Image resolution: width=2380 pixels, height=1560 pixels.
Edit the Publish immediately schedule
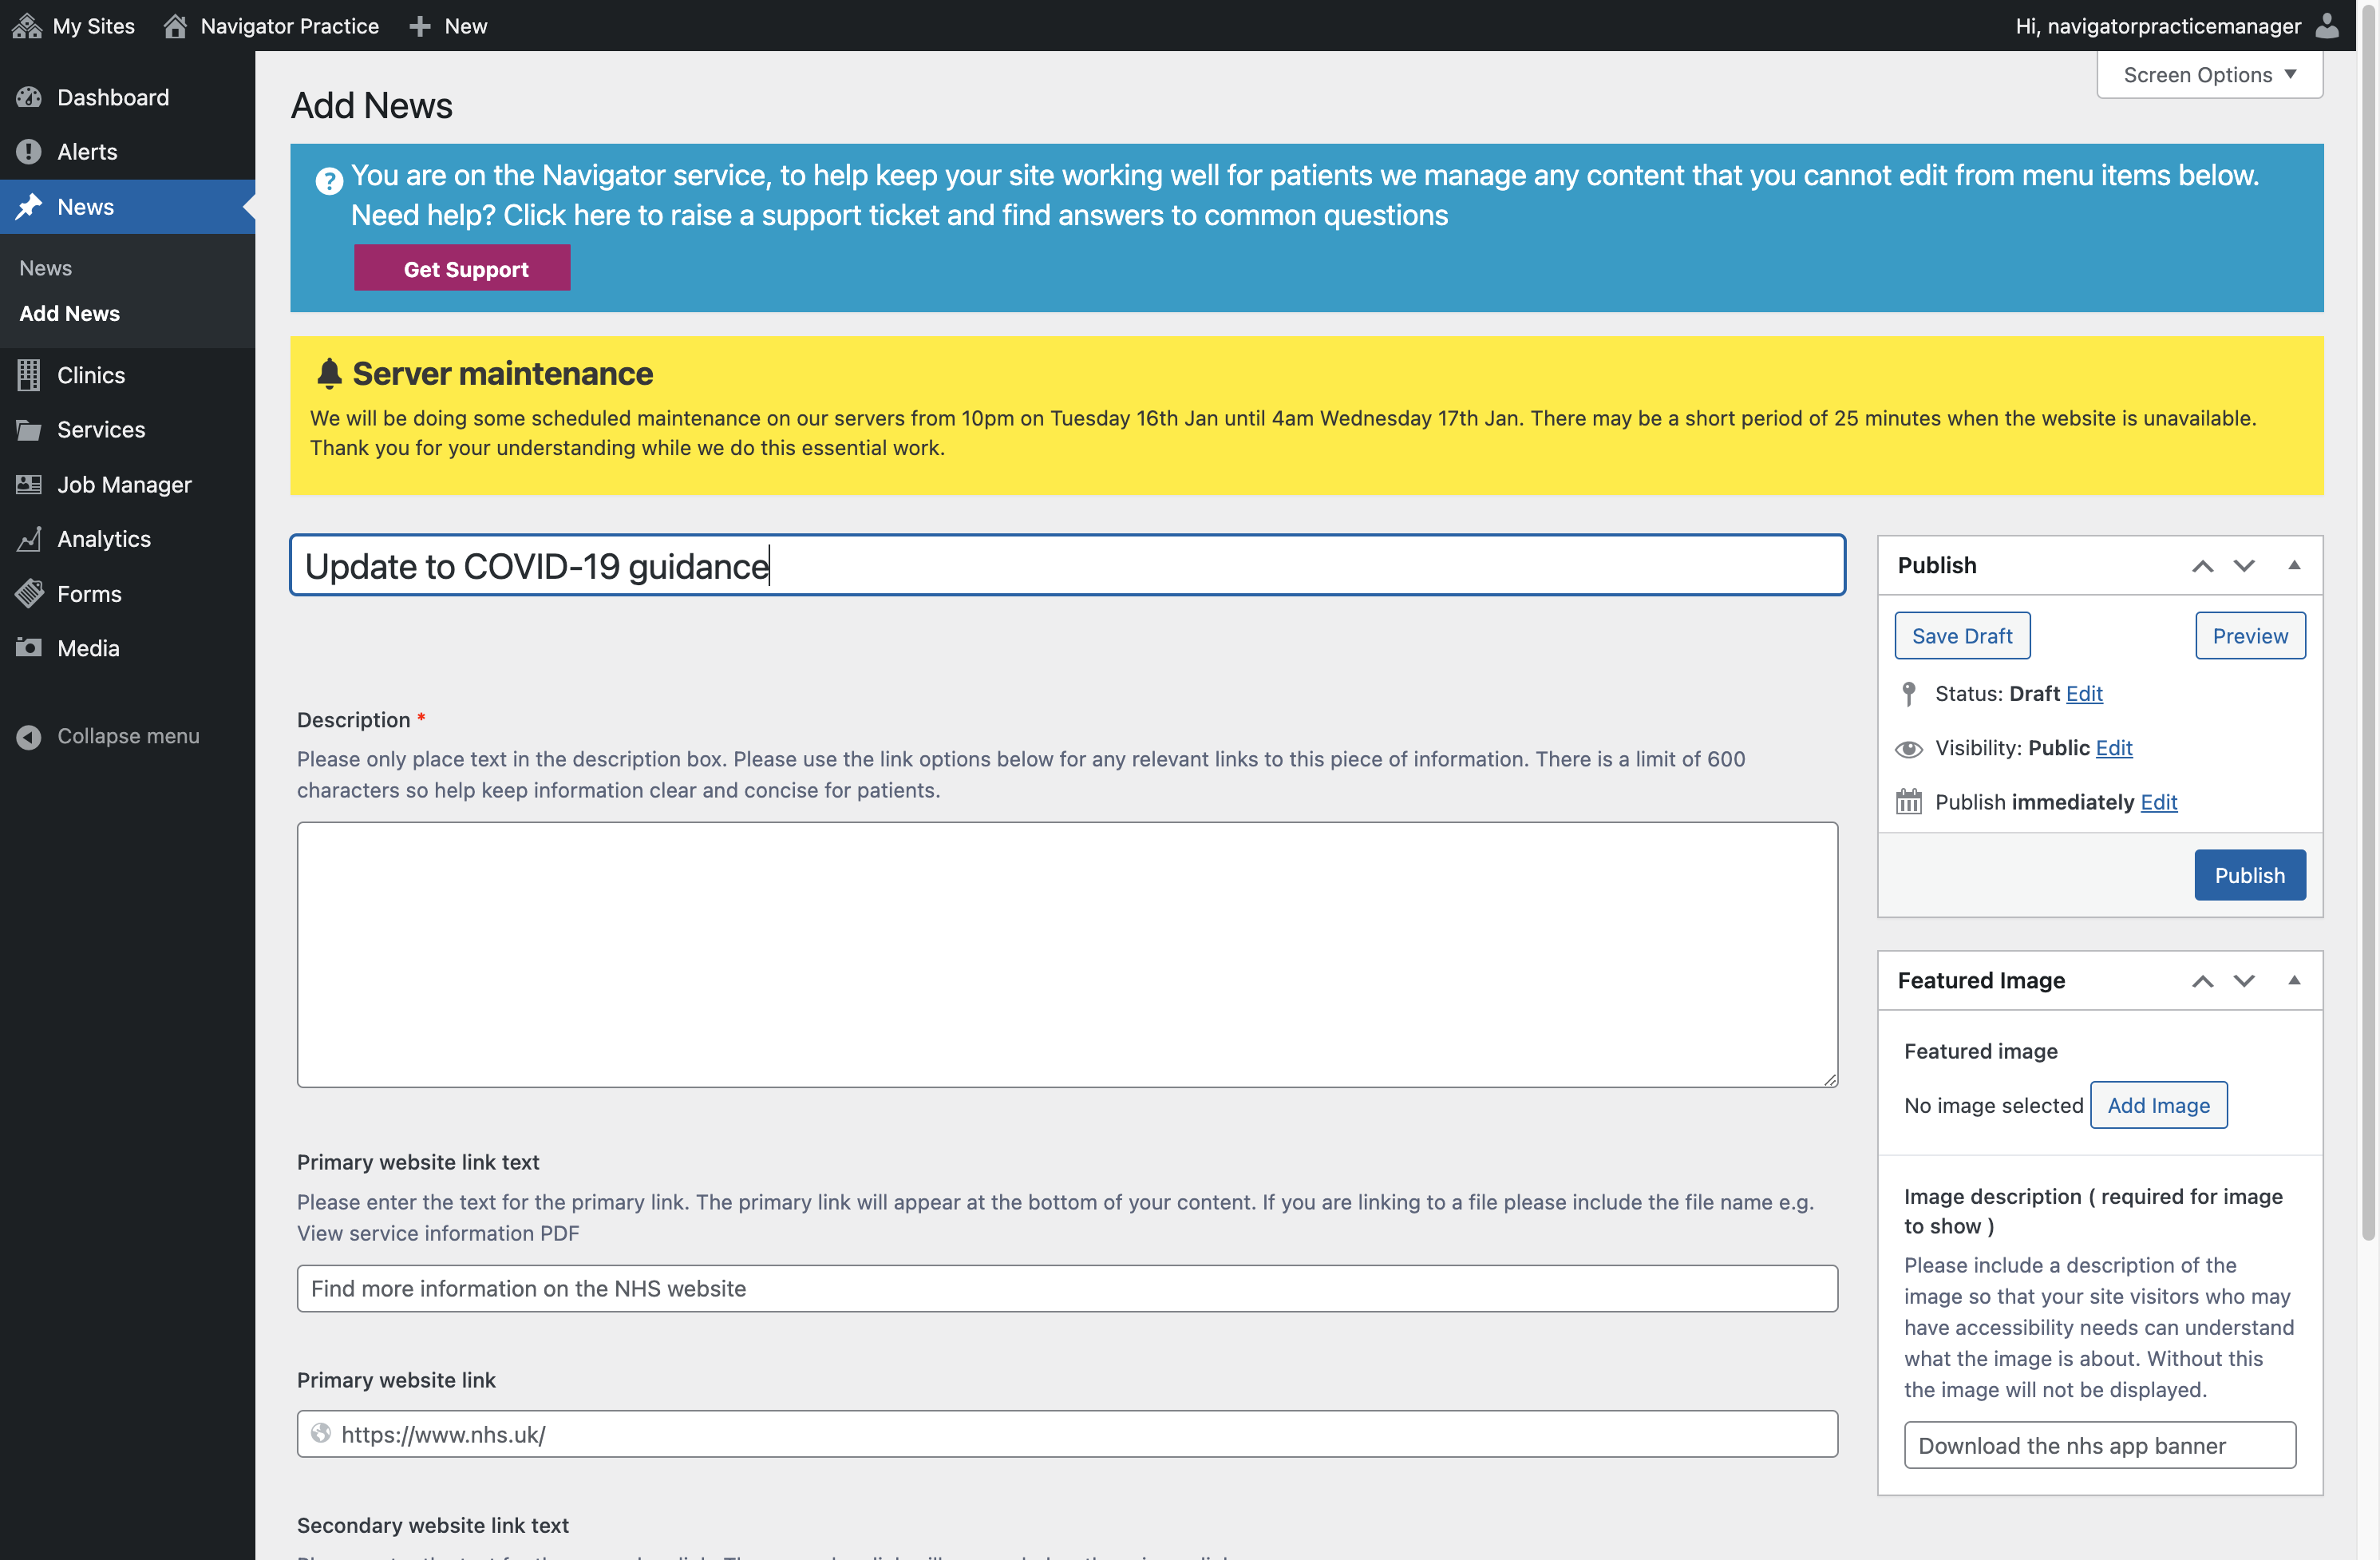[2158, 802]
